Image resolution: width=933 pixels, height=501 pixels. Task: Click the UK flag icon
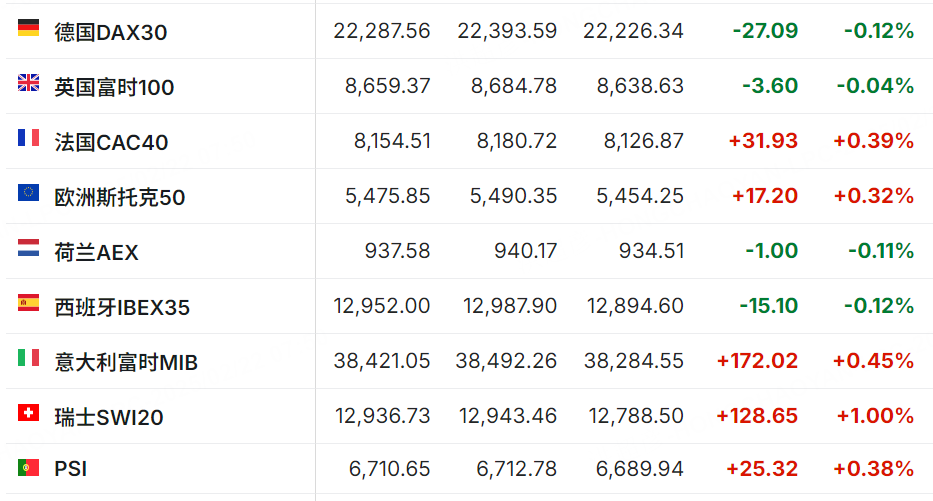click(x=28, y=83)
